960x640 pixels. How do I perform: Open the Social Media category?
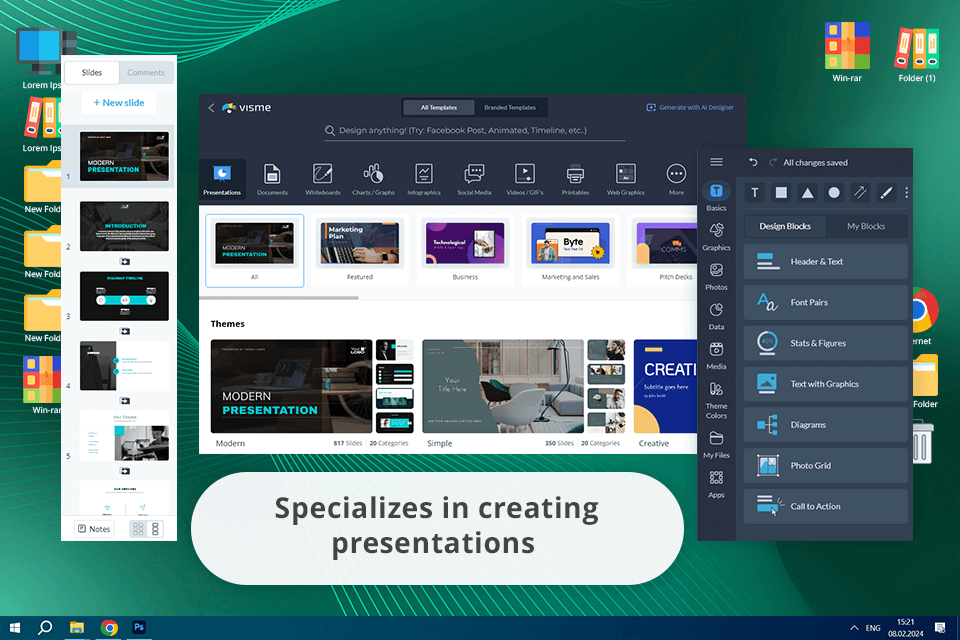coord(474,179)
